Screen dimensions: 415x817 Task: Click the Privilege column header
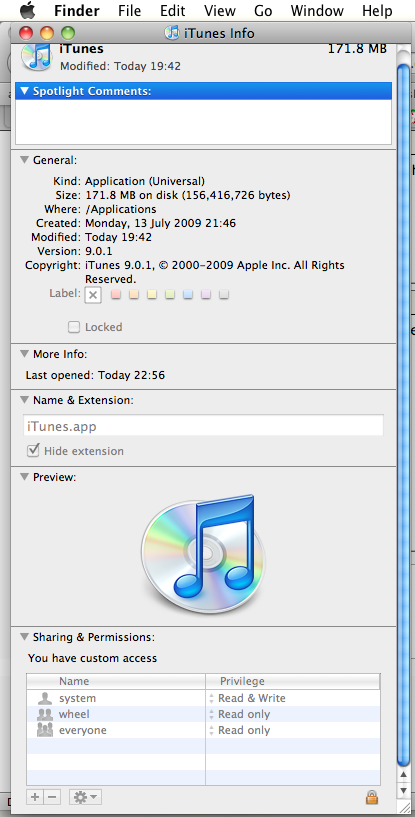[293, 681]
